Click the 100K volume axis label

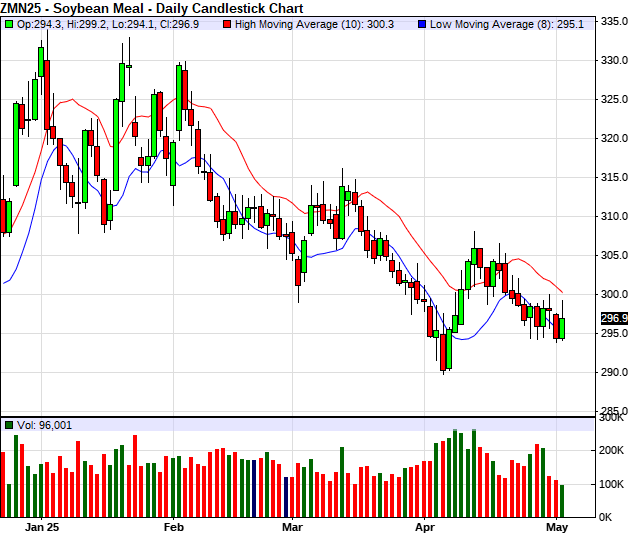[612, 484]
